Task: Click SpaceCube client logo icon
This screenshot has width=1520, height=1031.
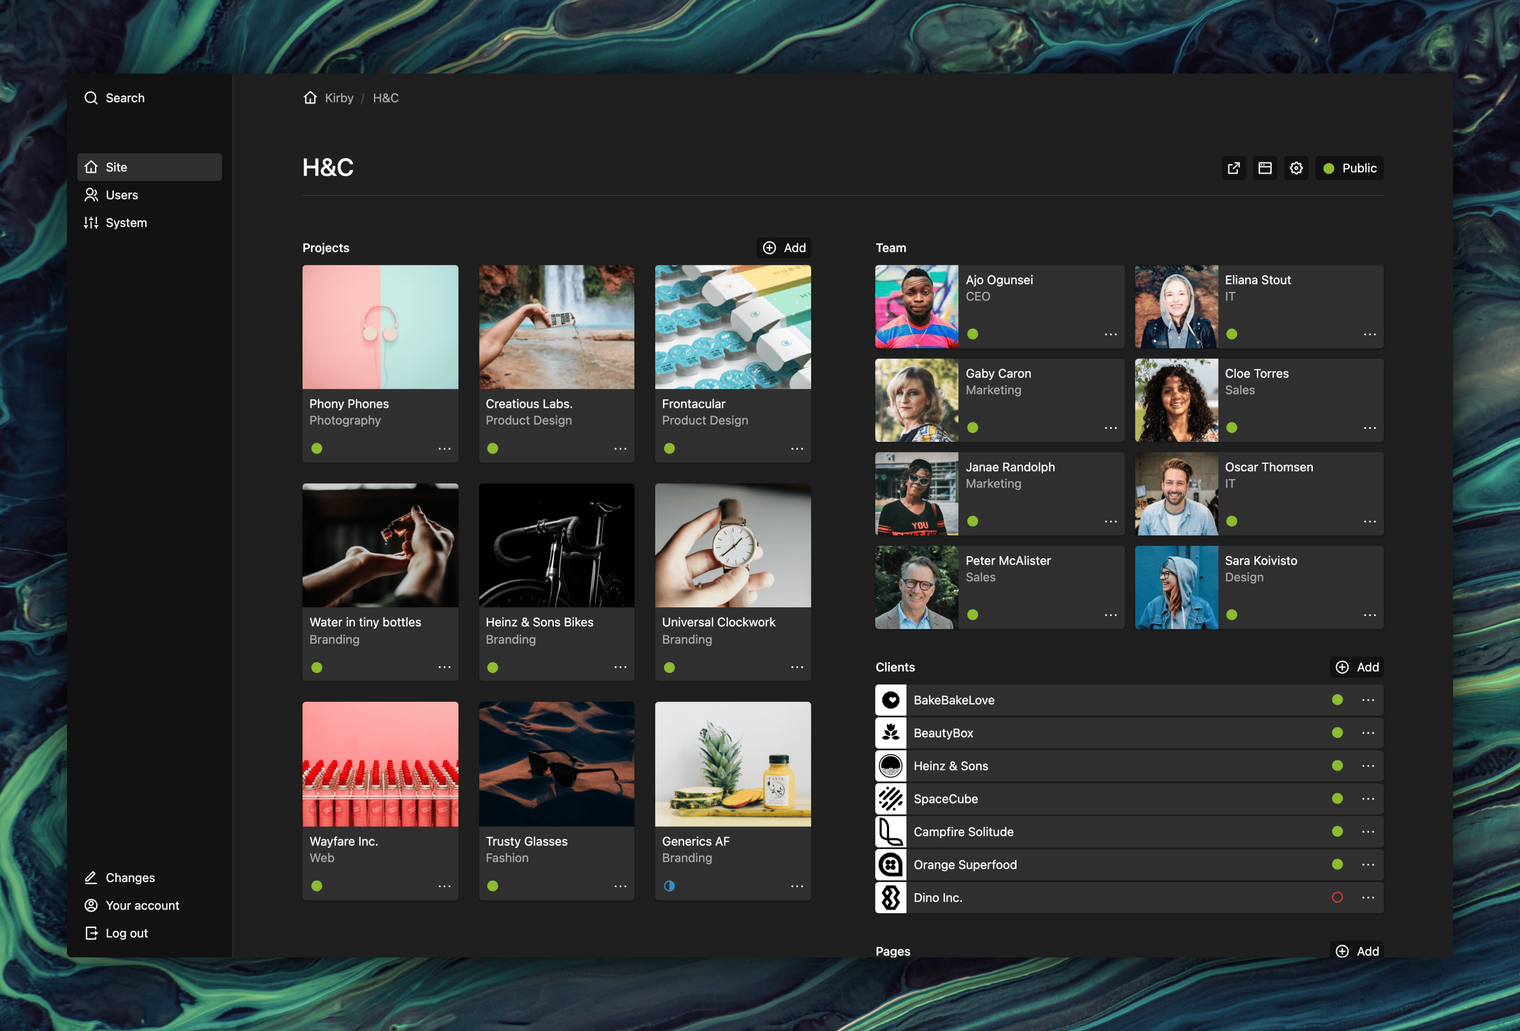Action: pyautogui.click(x=891, y=799)
